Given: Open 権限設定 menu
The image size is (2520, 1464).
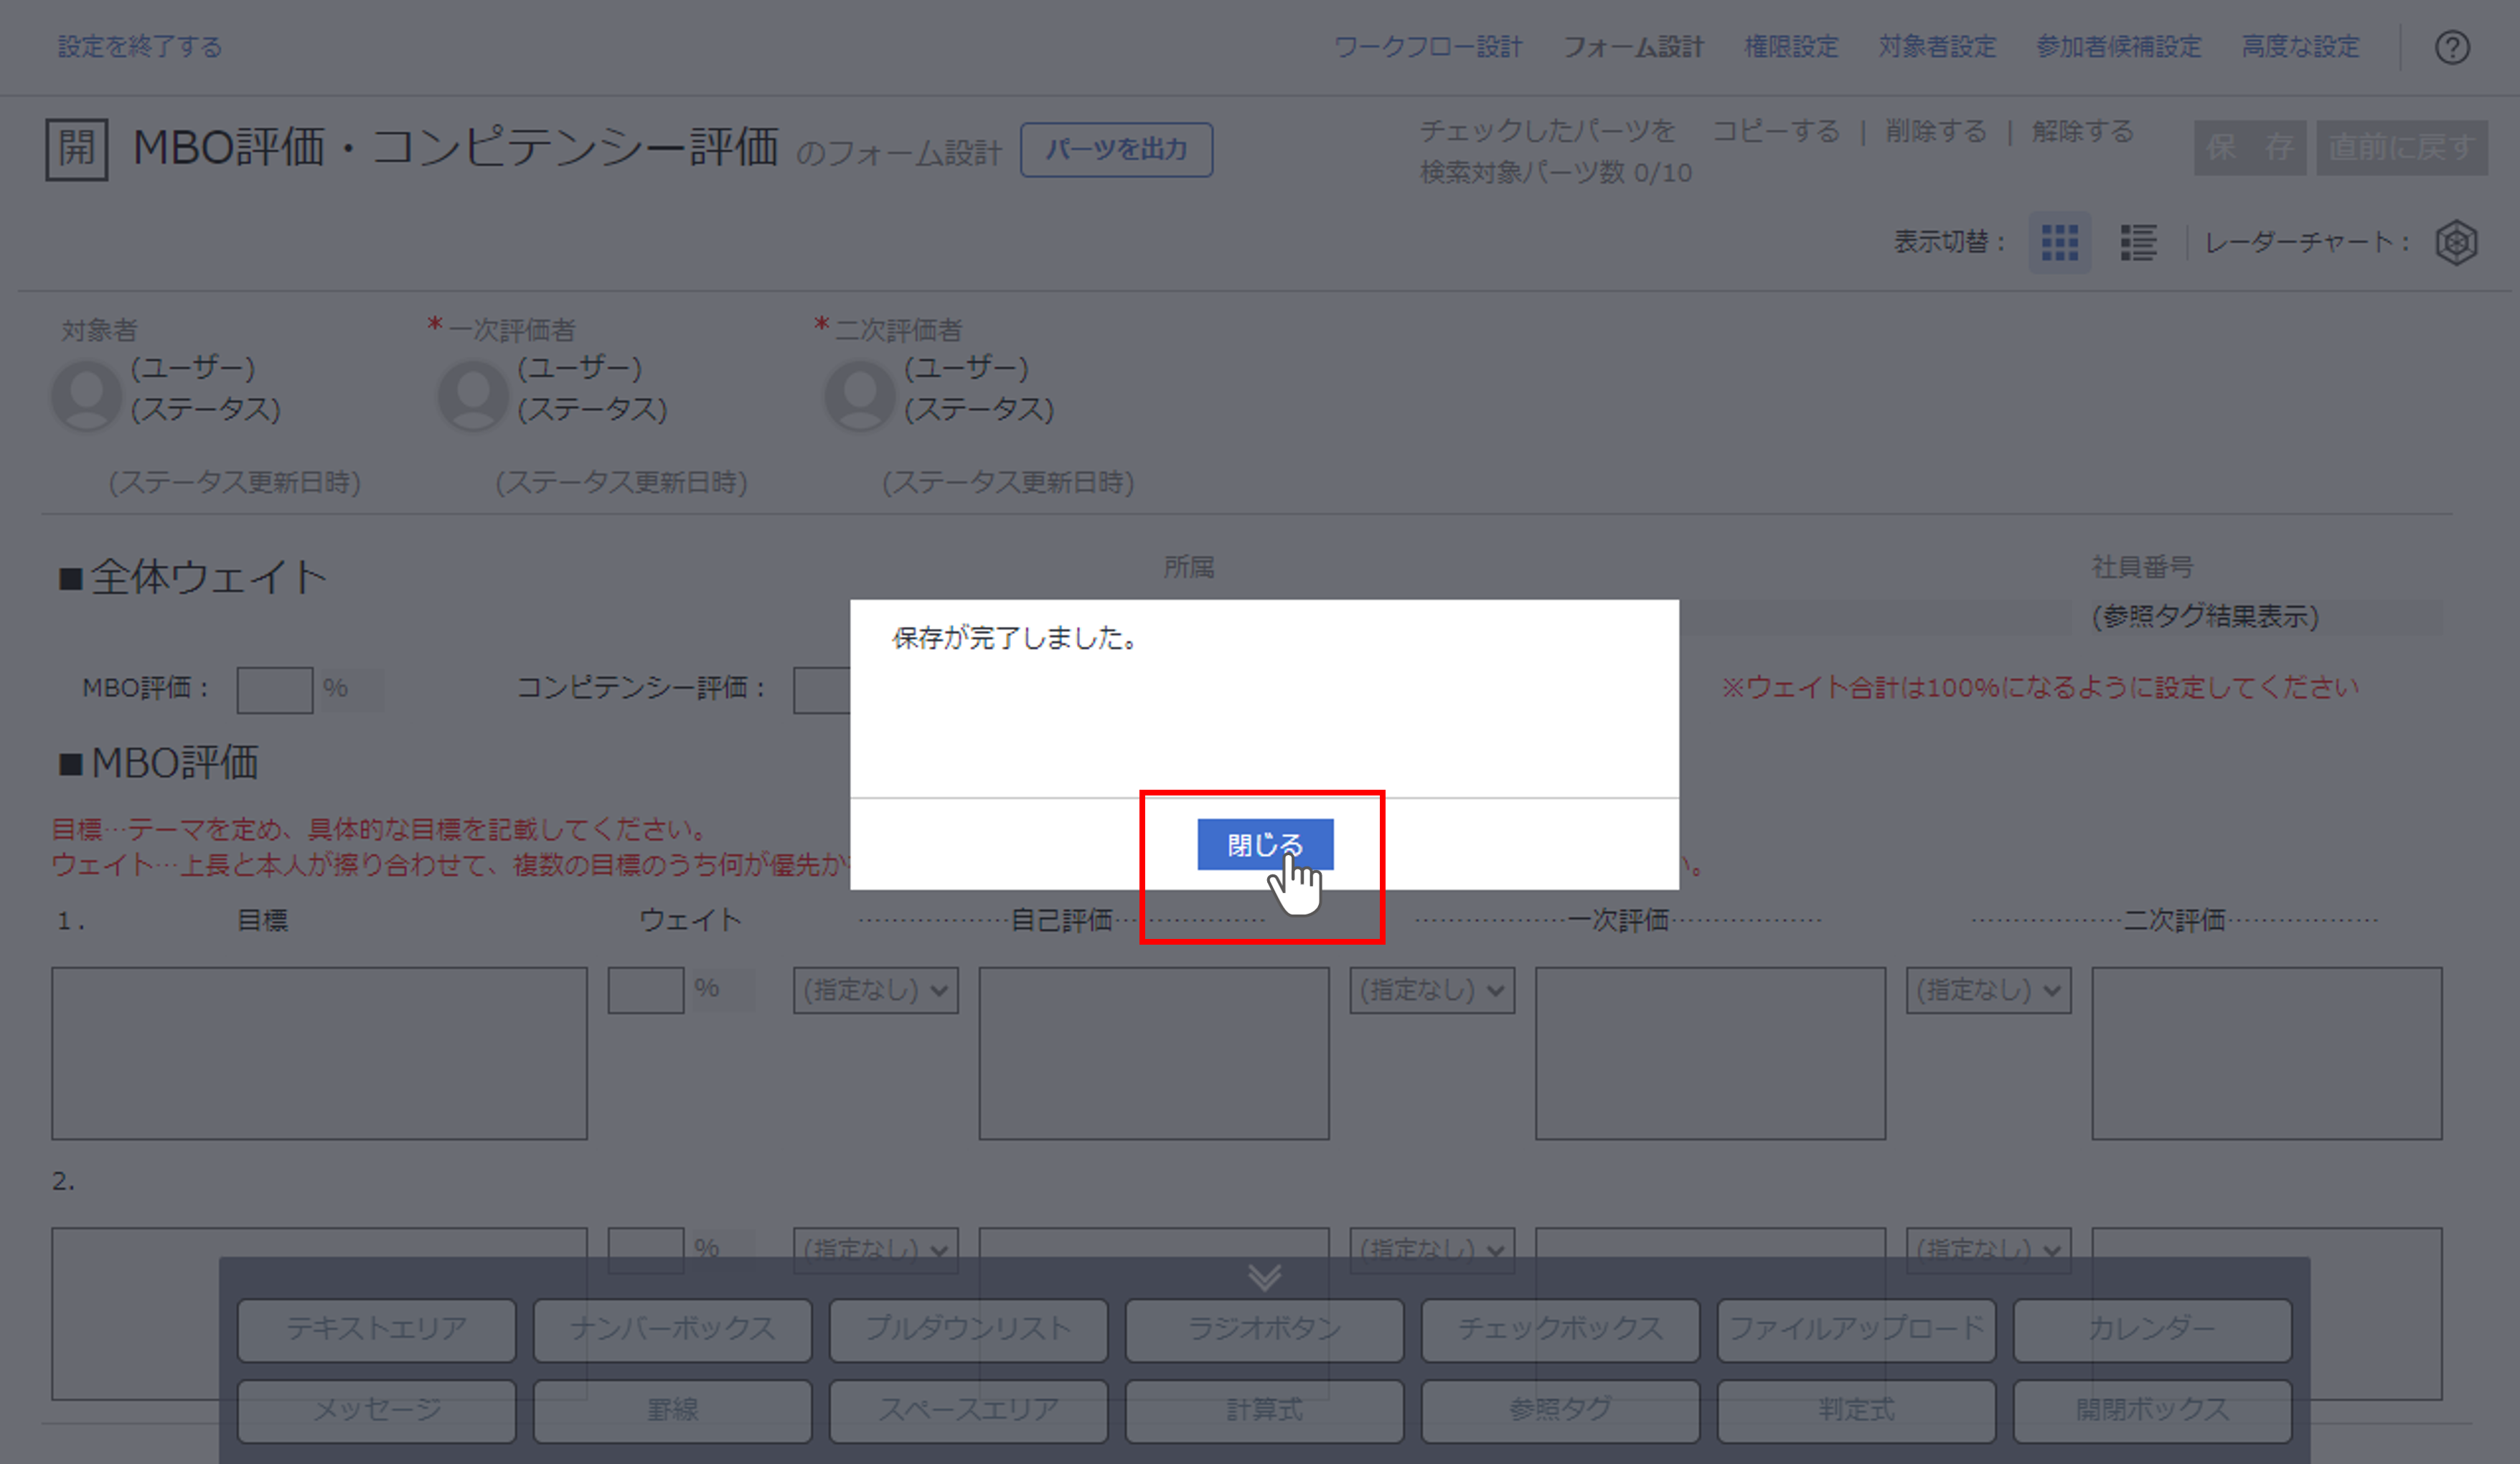Looking at the screenshot, I should click(x=1791, y=46).
